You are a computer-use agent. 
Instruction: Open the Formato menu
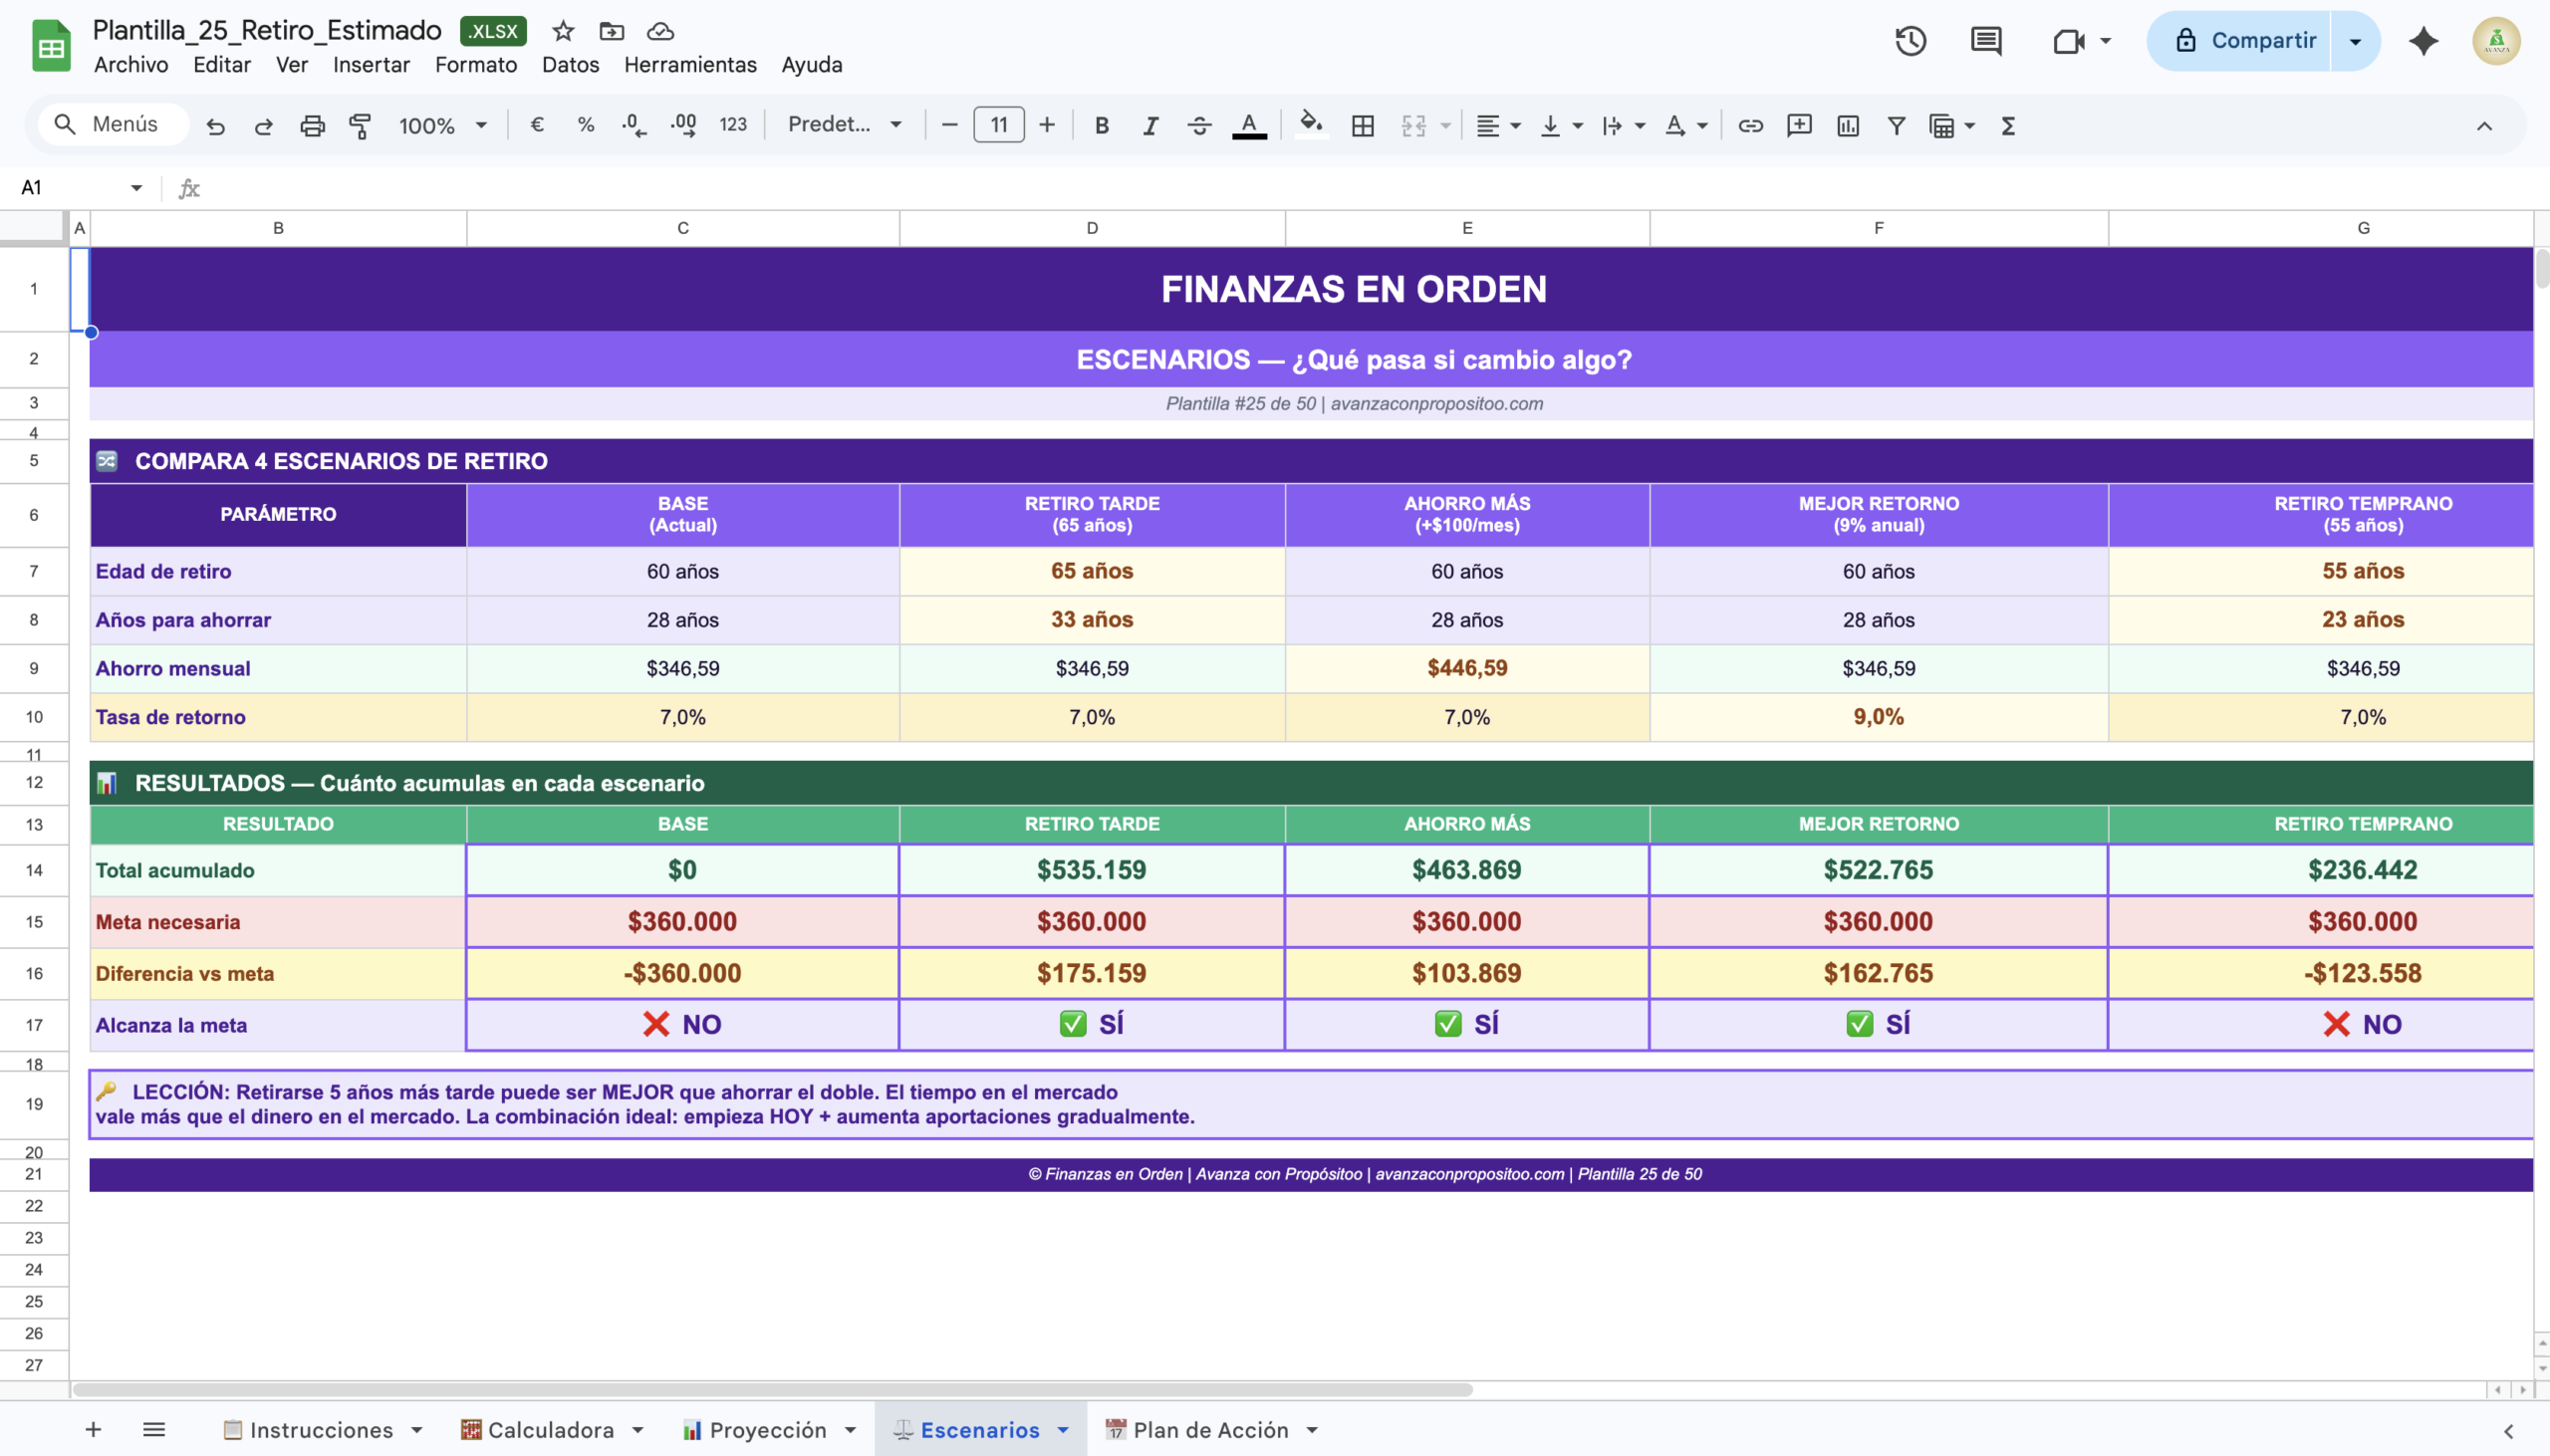(476, 65)
